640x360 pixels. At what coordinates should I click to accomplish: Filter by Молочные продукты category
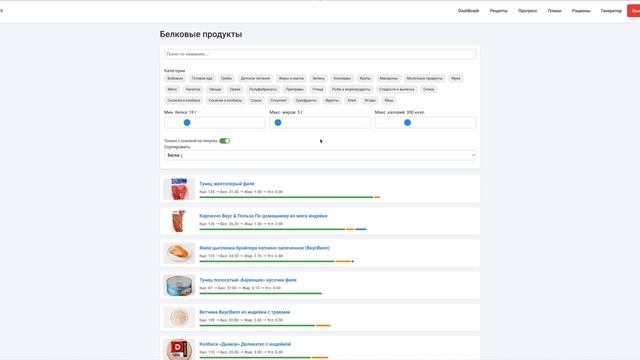click(424, 78)
